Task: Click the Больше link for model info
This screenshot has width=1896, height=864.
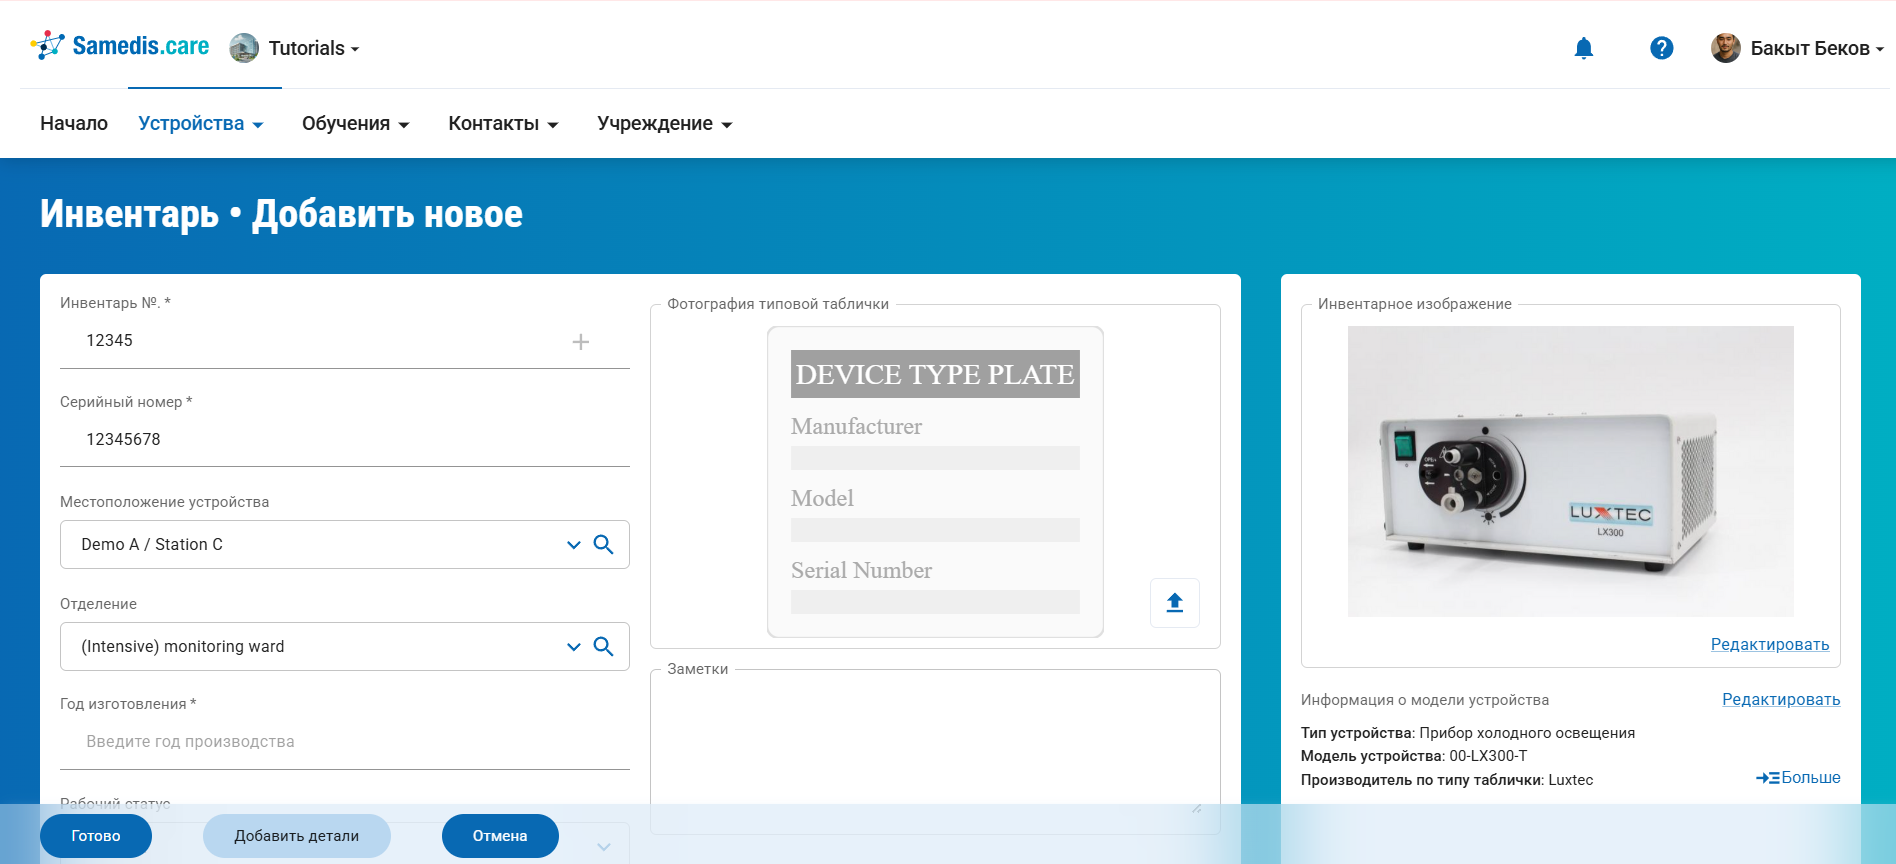Action: pos(1798,778)
